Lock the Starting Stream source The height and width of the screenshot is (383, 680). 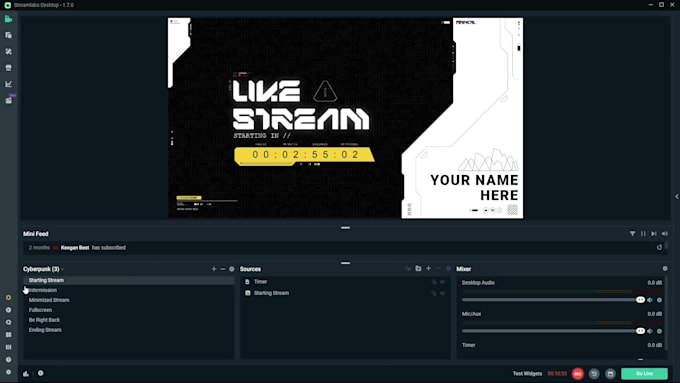click(434, 293)
